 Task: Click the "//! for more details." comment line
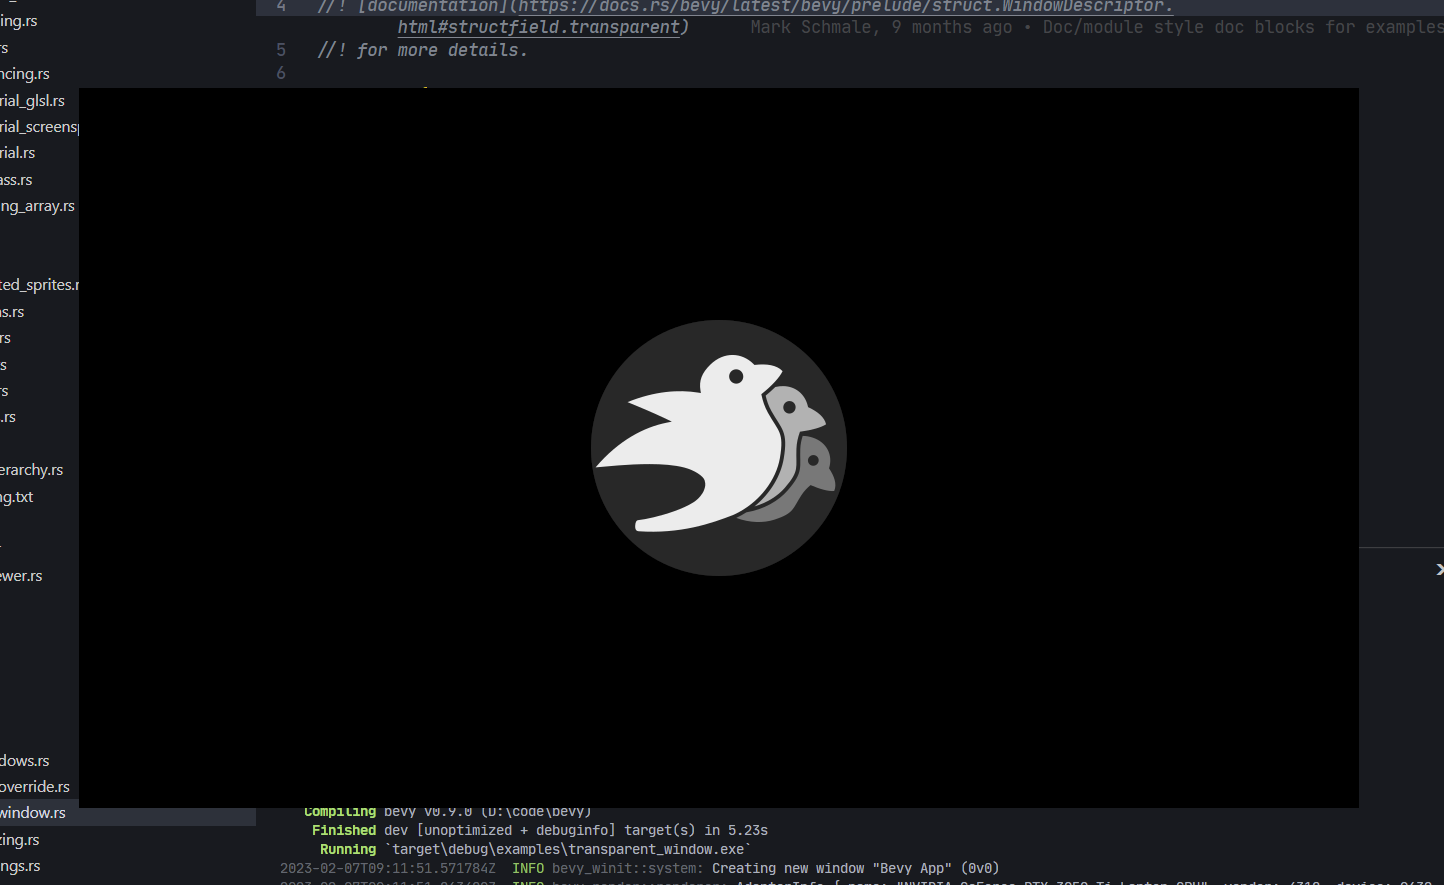tap(422, 50)
